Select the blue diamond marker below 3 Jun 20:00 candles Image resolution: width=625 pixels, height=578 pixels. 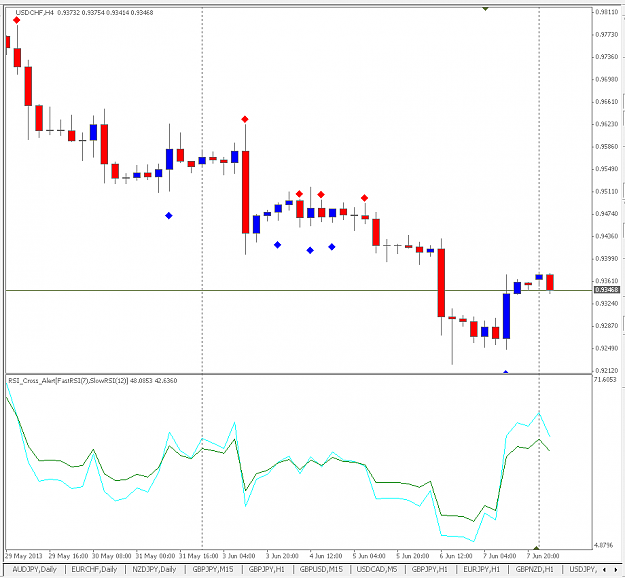277,245
